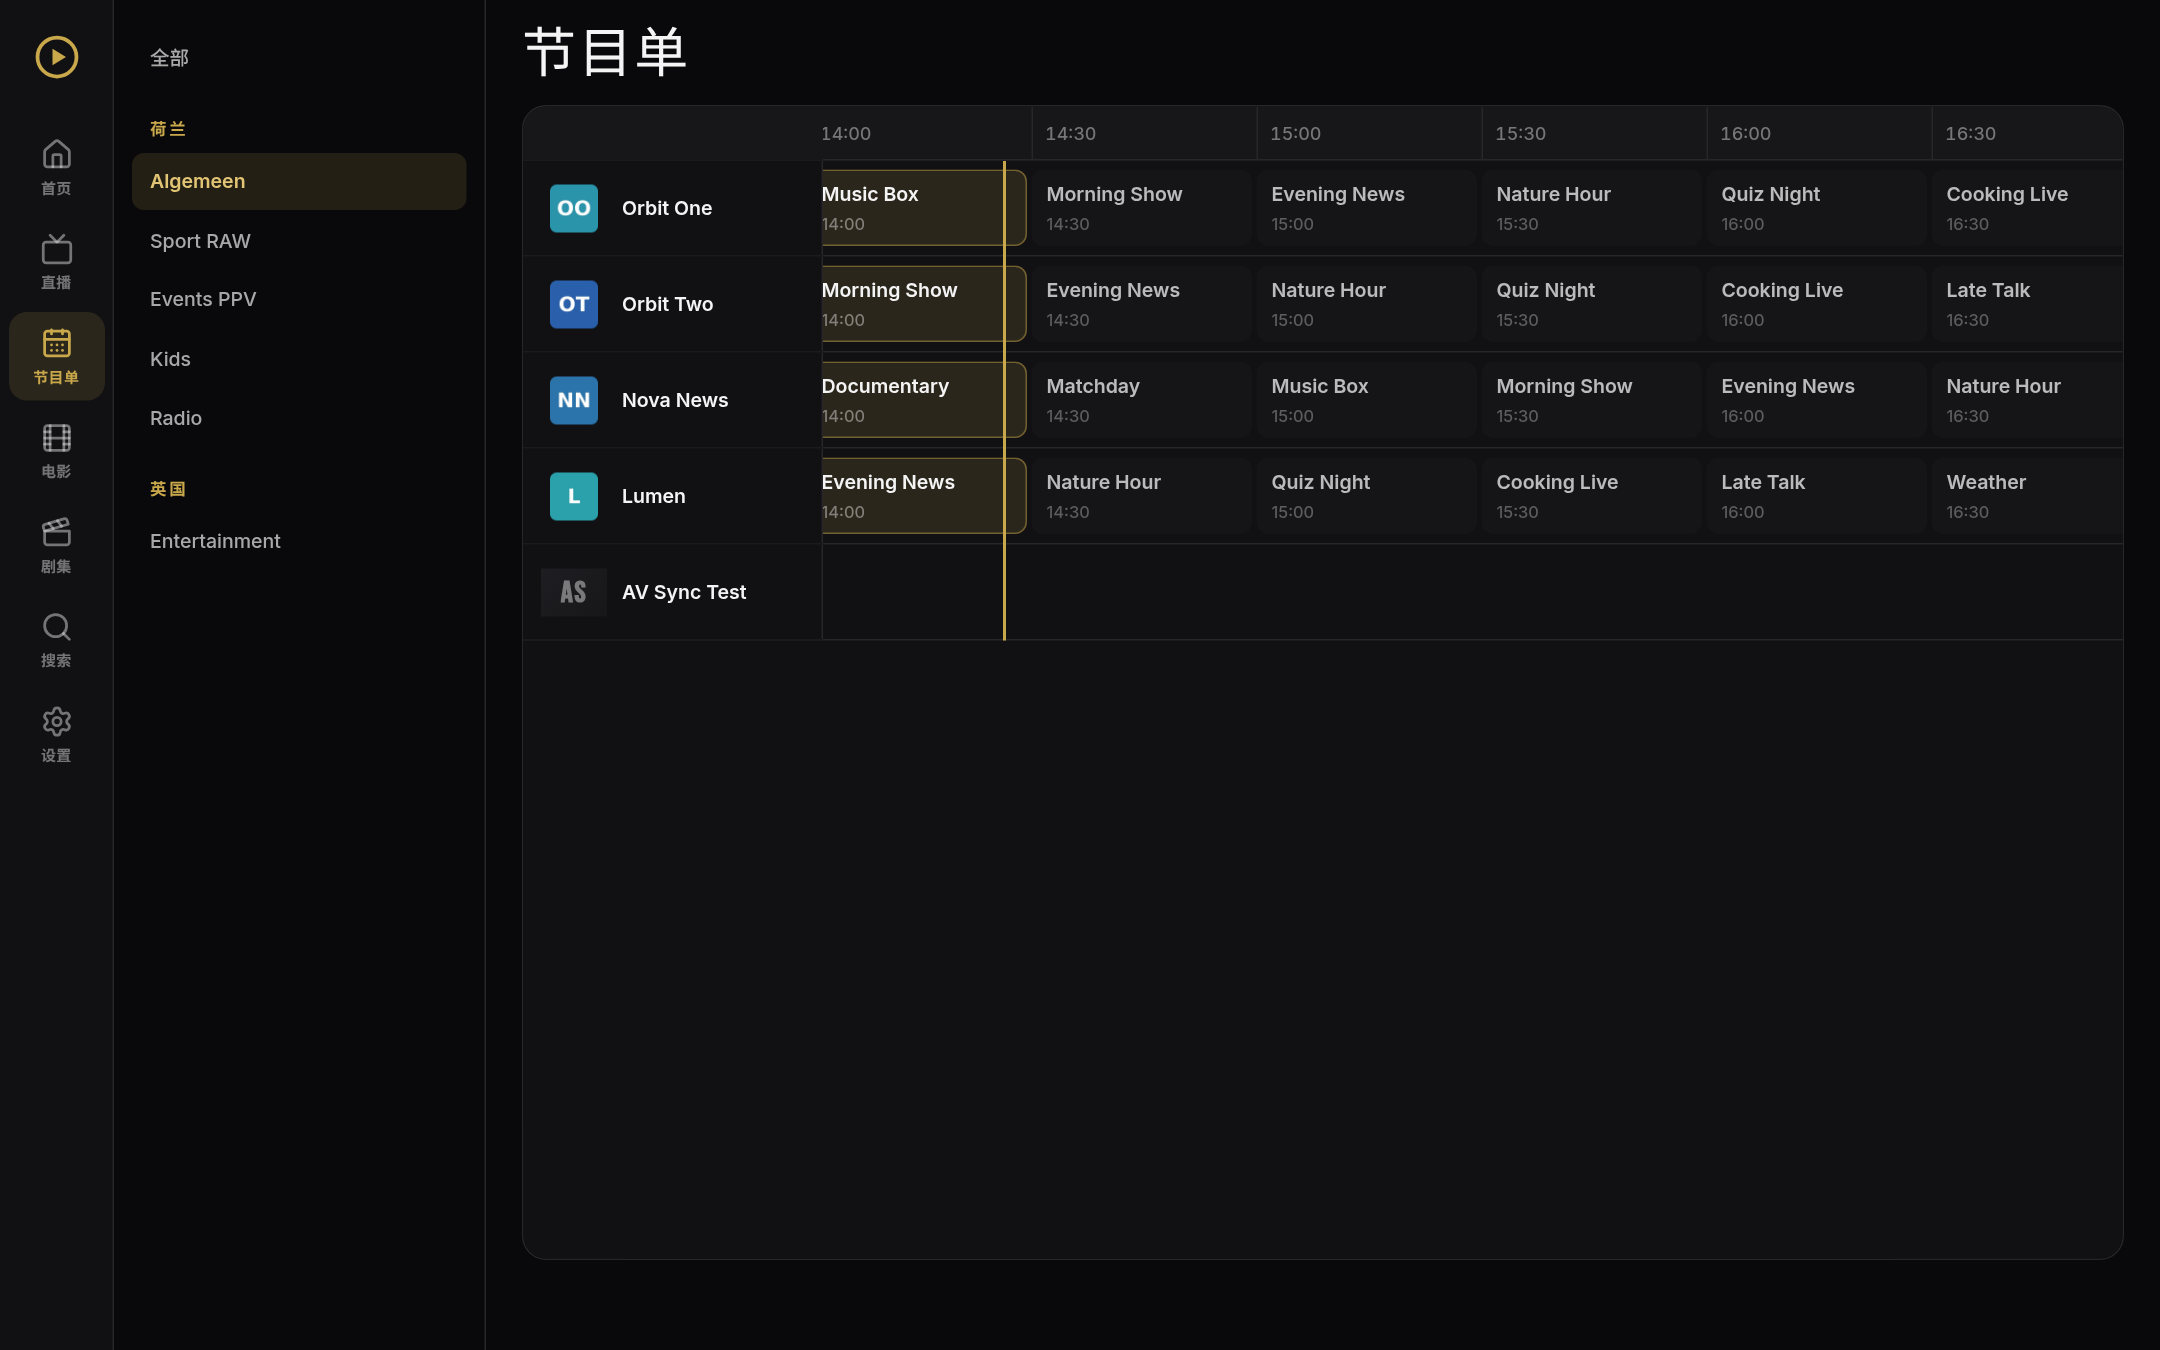2160x1350 pixels.
Task: Click the gold play logo icon
Action: click(x=57, y=57)
